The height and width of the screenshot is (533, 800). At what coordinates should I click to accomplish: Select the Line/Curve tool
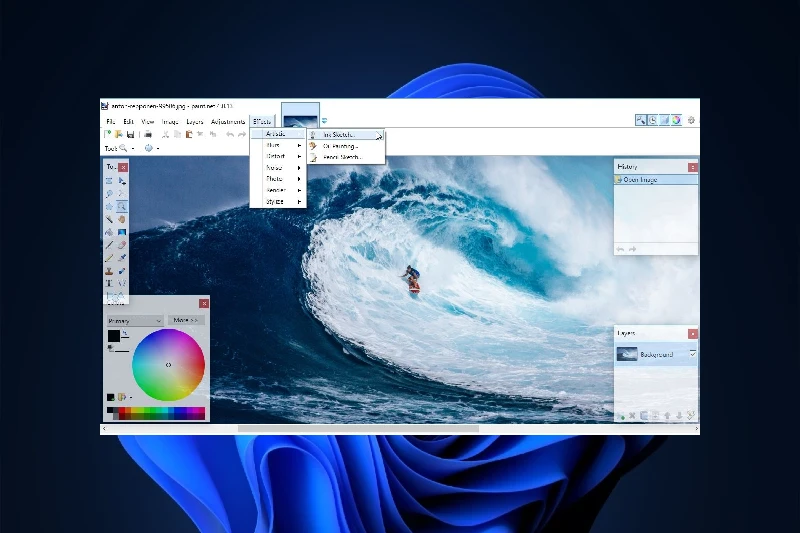click(x=121, y=283)
